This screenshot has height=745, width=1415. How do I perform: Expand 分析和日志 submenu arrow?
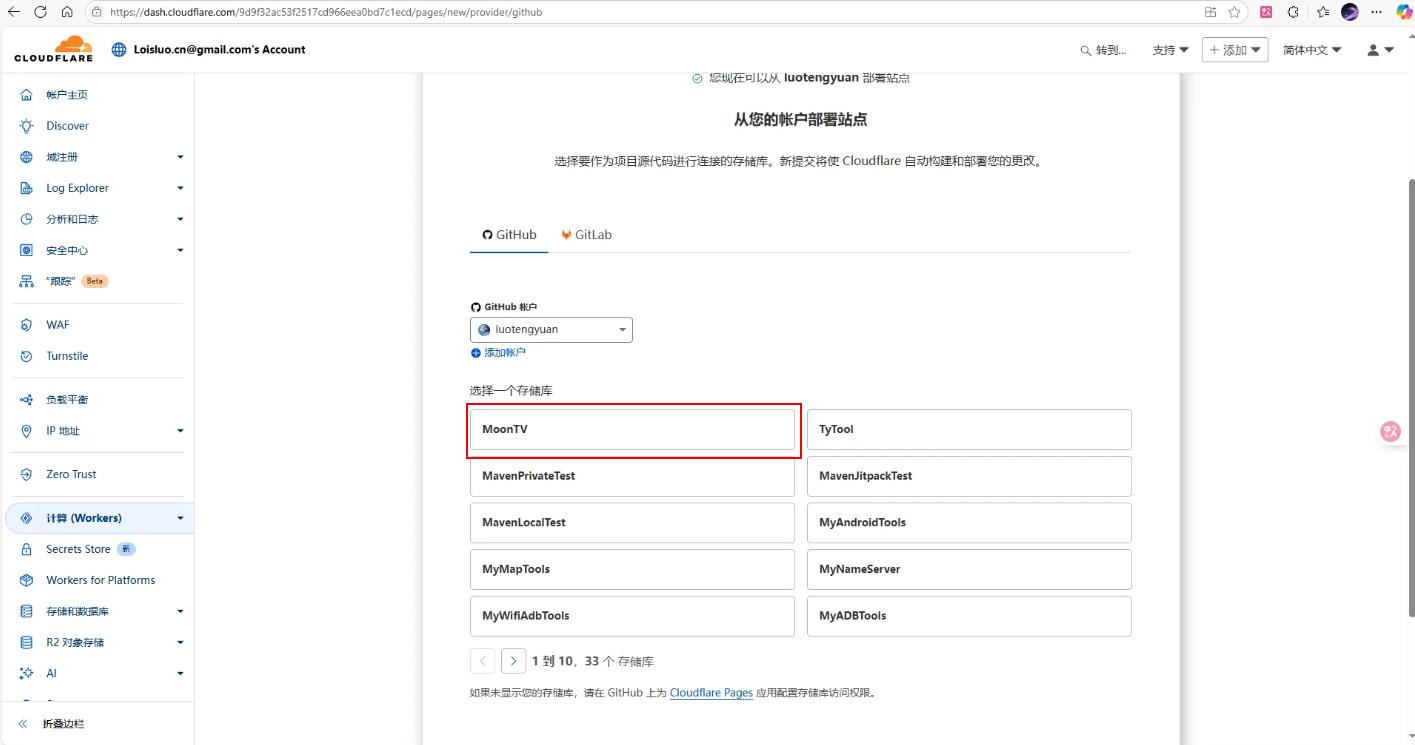[180, 219]
